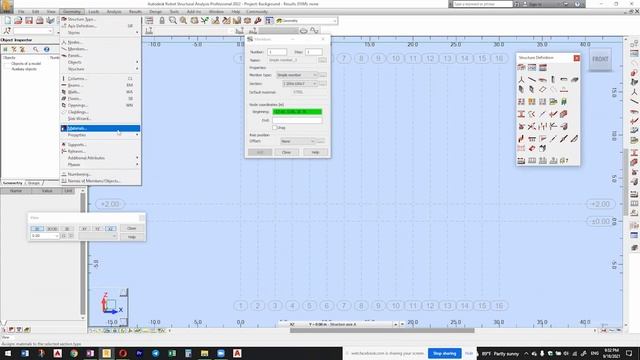Choose Materials in the Geometry menu
The image size is (640, 360).
coord(100,128)
